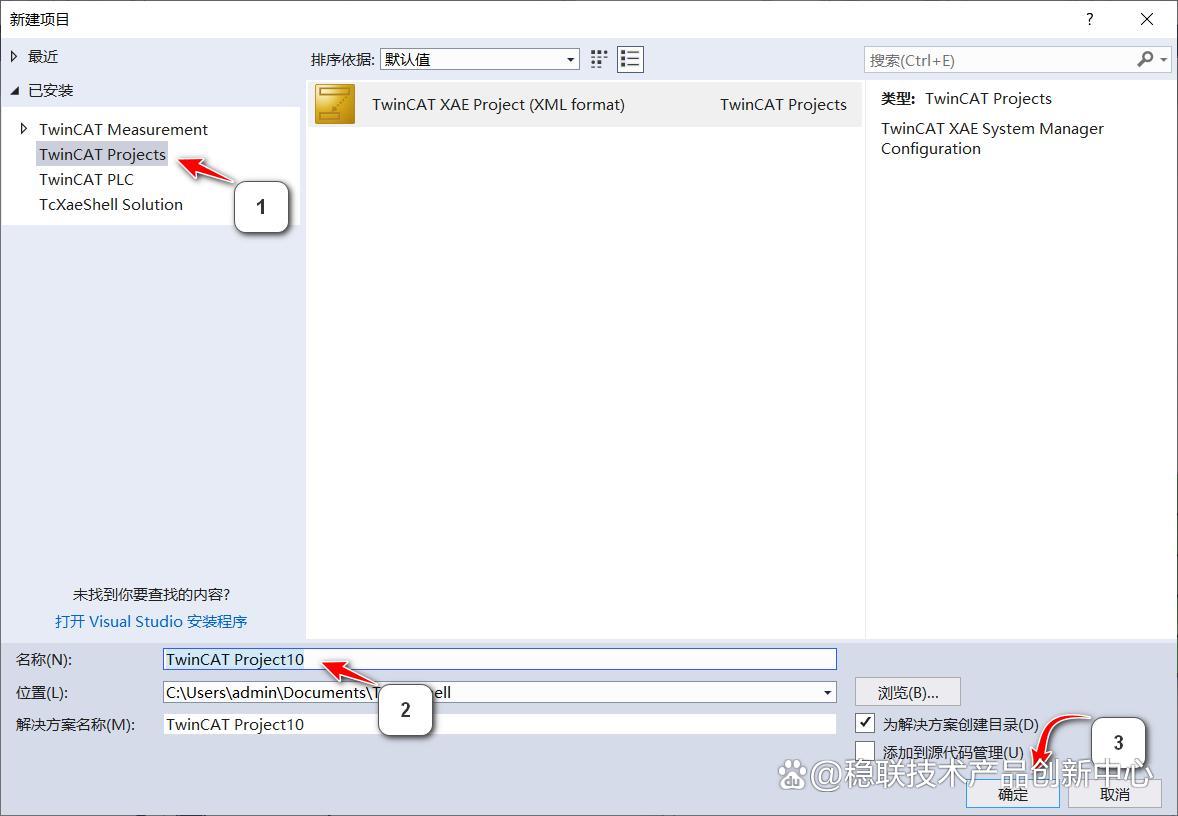Open the Visual Studio installer link
The width and height of the screenshot is (1178, 816).
point(151,621)
